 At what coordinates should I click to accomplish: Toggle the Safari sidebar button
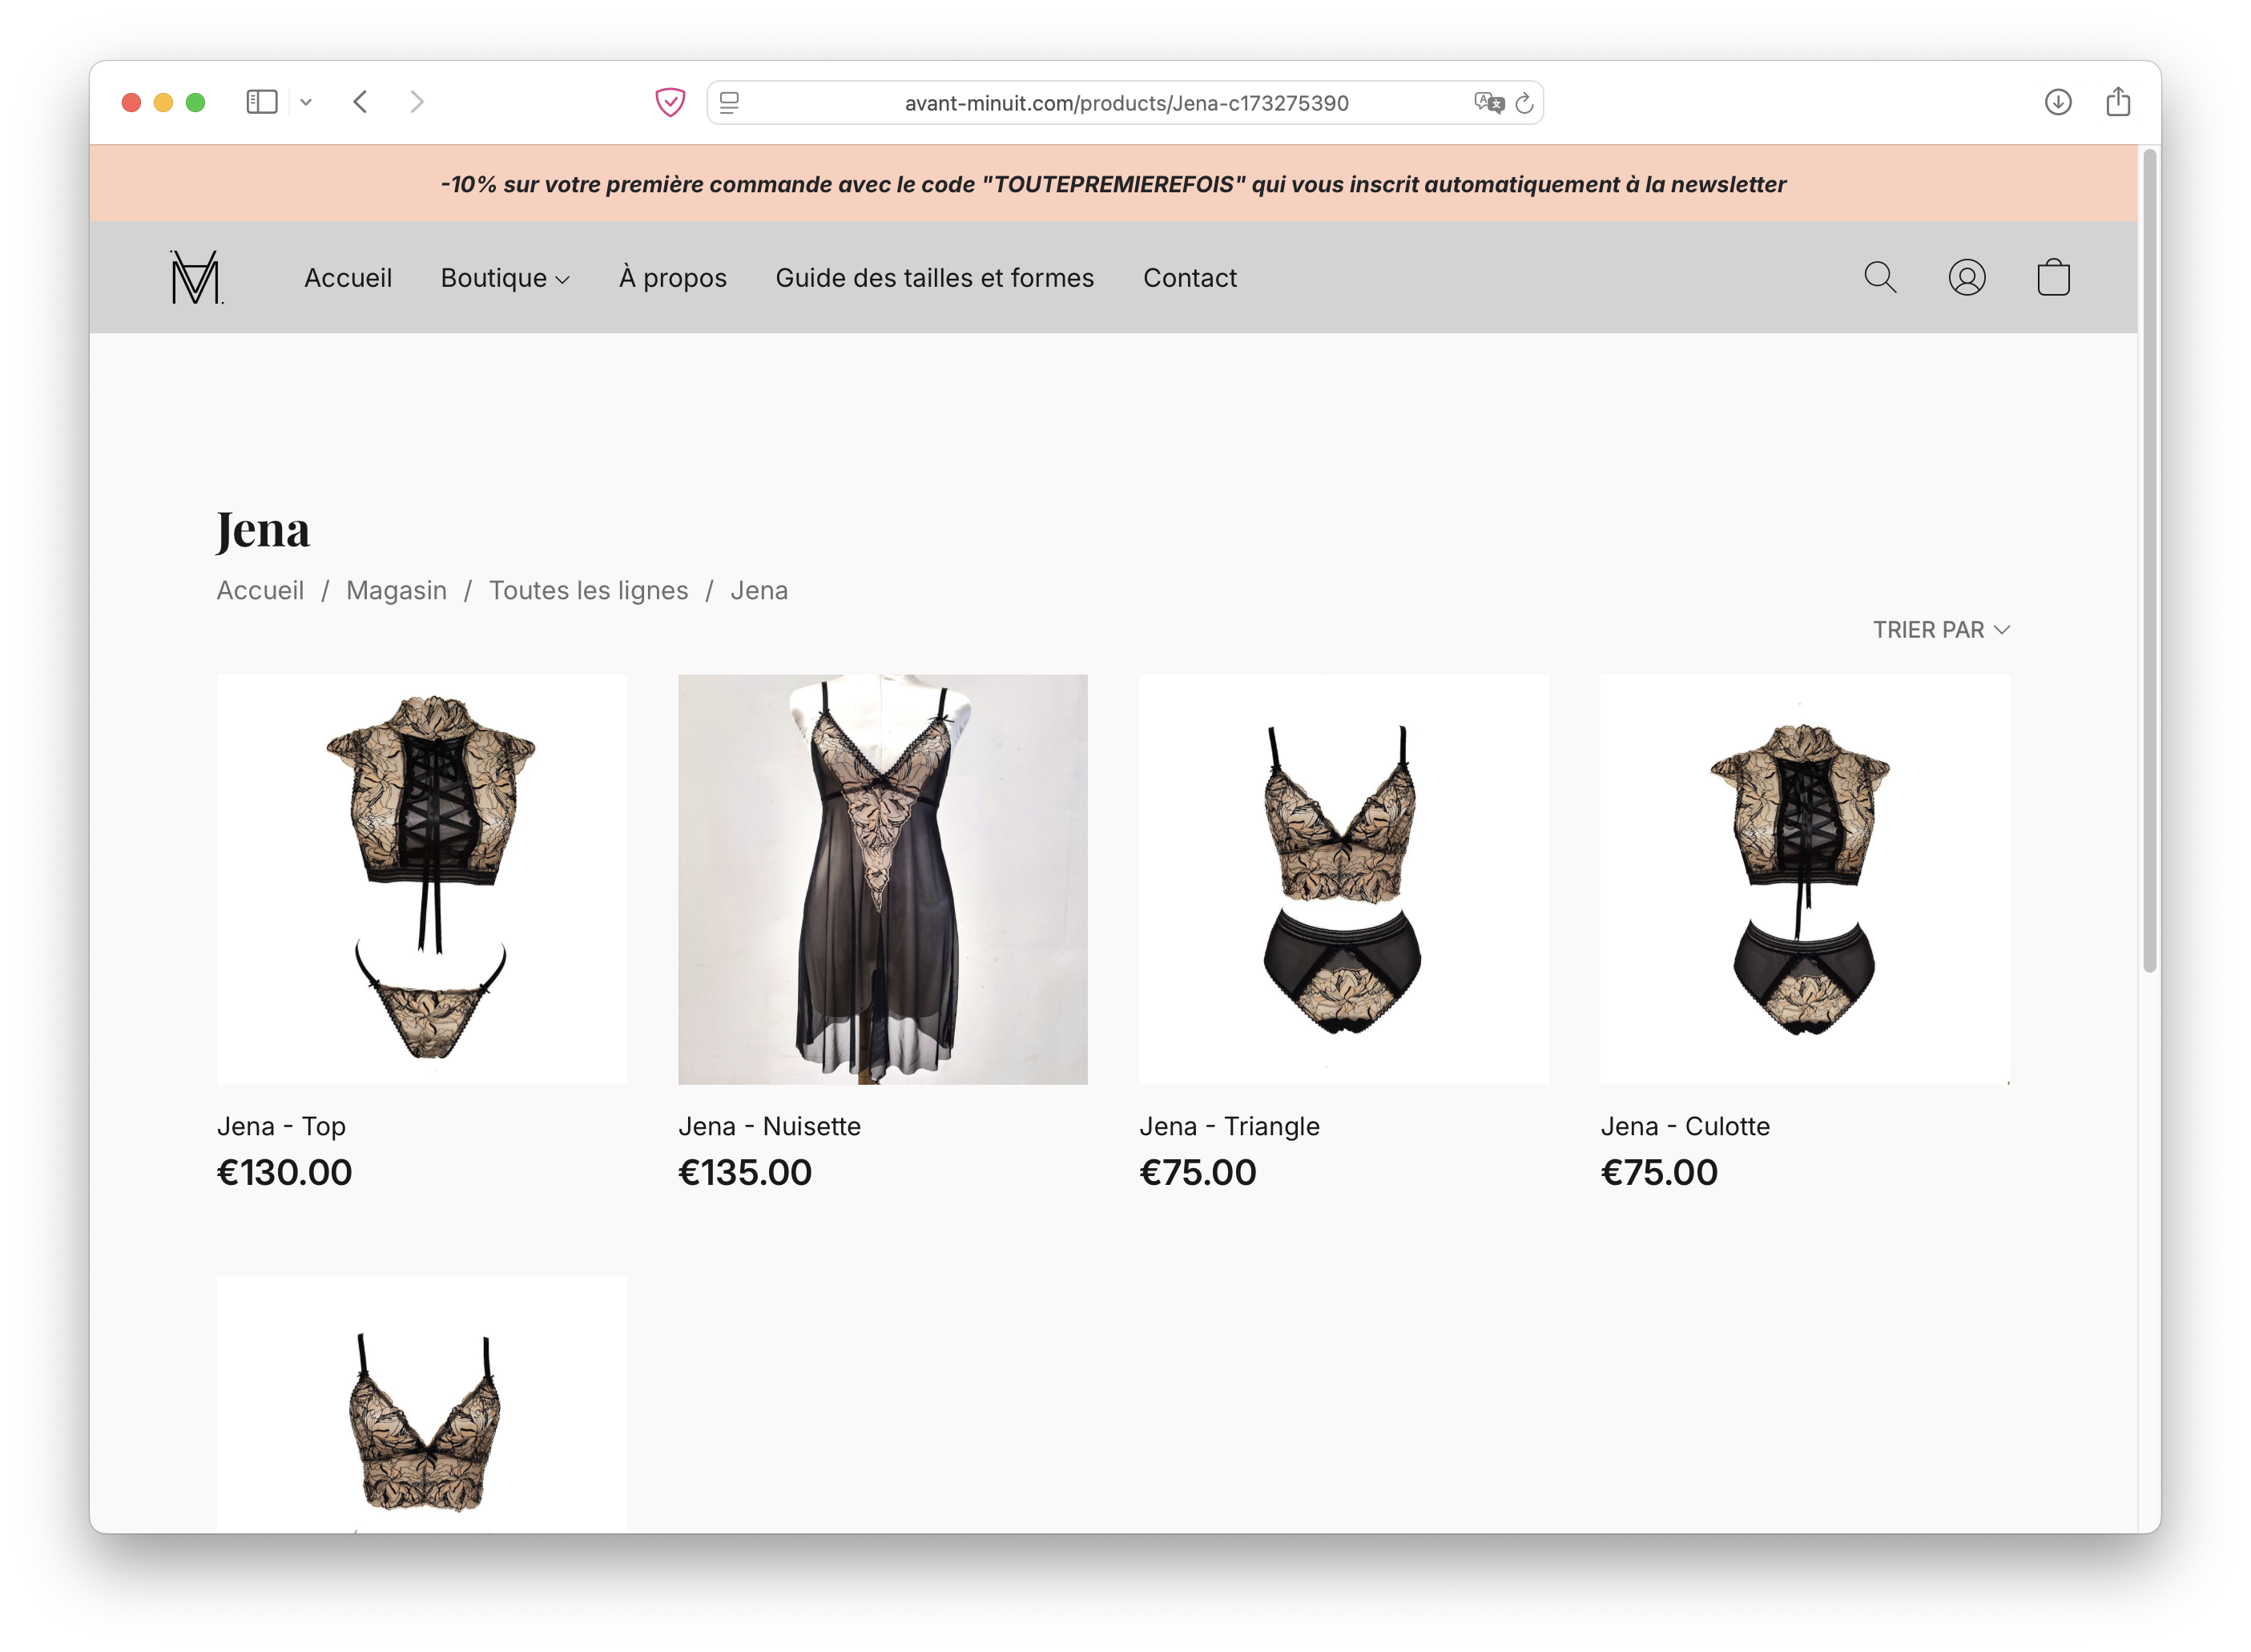pyautogui.click(x=261, y=102)
